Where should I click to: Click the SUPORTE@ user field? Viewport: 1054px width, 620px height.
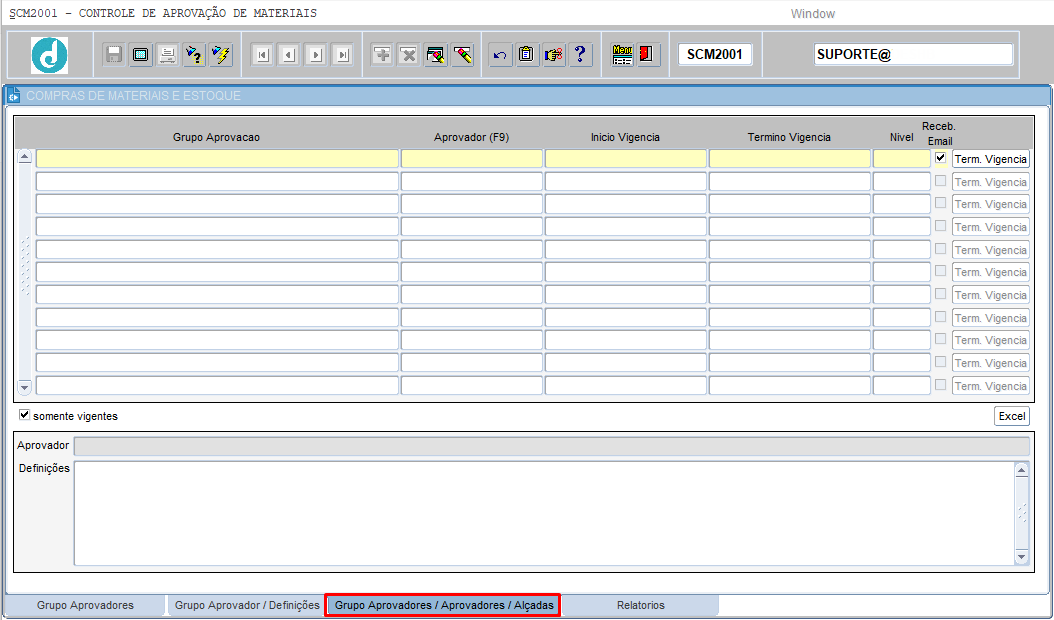[x=914, y=54]
